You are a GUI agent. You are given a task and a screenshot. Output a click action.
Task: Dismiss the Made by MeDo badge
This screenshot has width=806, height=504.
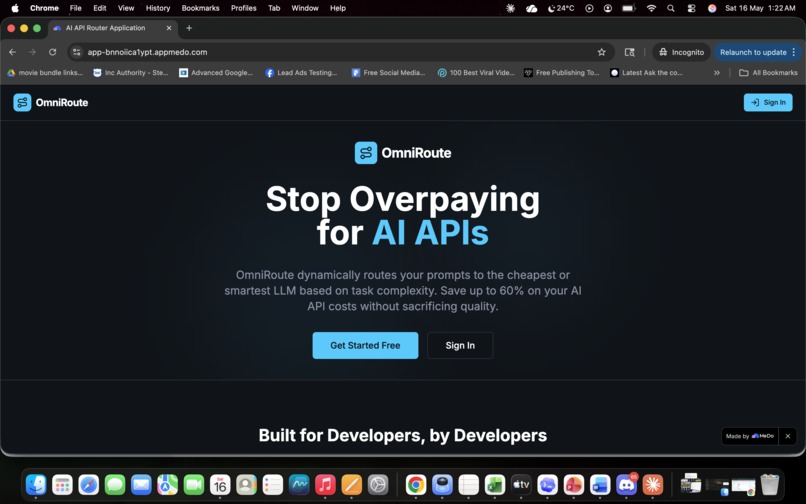tap(787, 436)
